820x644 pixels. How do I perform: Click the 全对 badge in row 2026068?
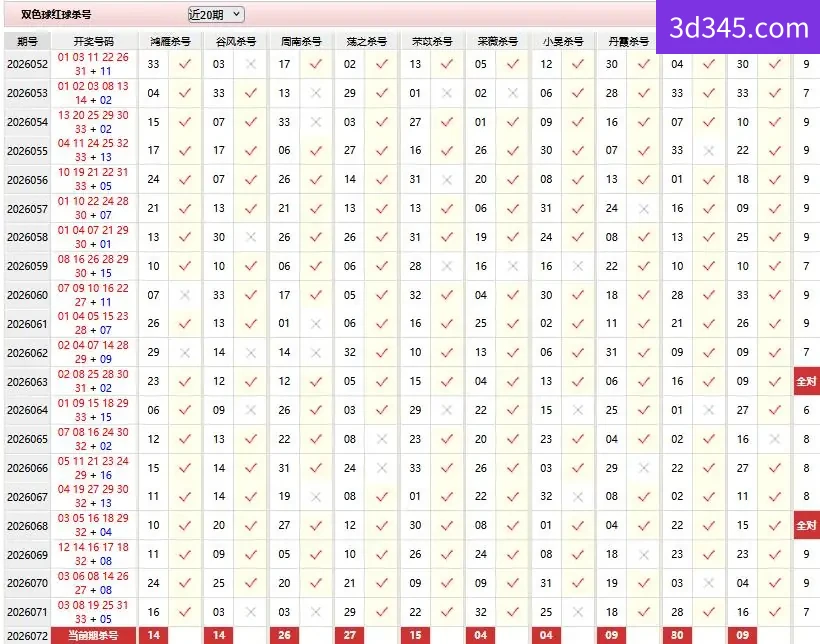click(x=806, y=525)
